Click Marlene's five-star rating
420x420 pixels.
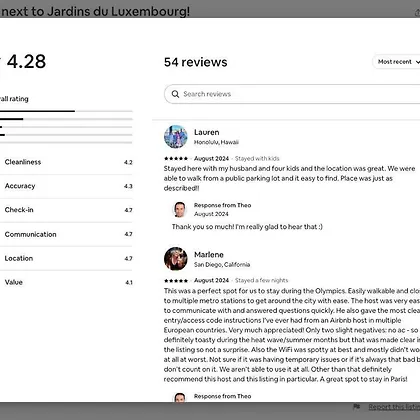pos(176,280)
